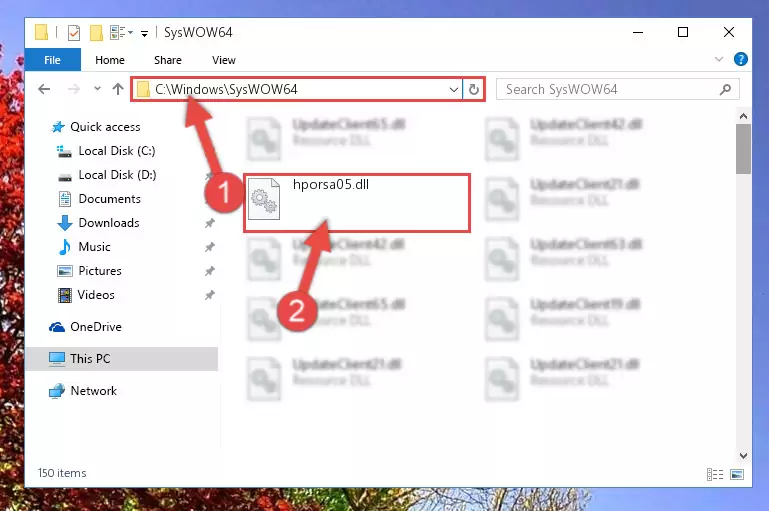The image size is (769, 511).
Task: Click the folder icon in the address bar
Action: pyautogui.click(x=143, y=90)
